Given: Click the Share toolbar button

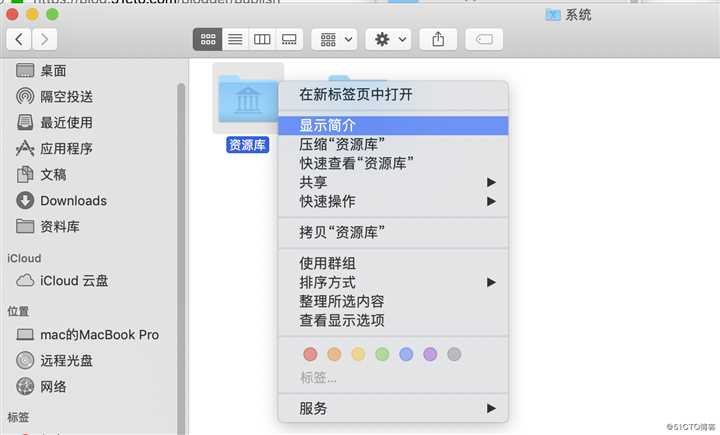Looking at the screenshot, I should [438, 40].
